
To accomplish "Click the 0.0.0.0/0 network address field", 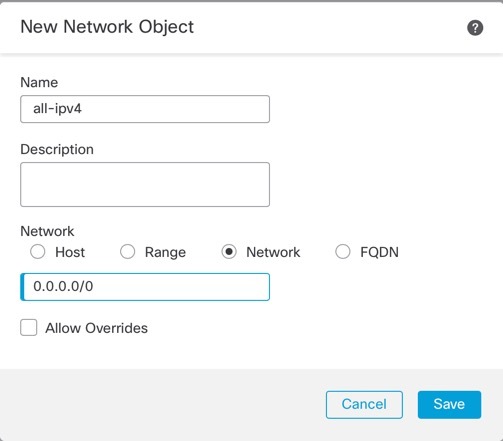I will 145,287.
